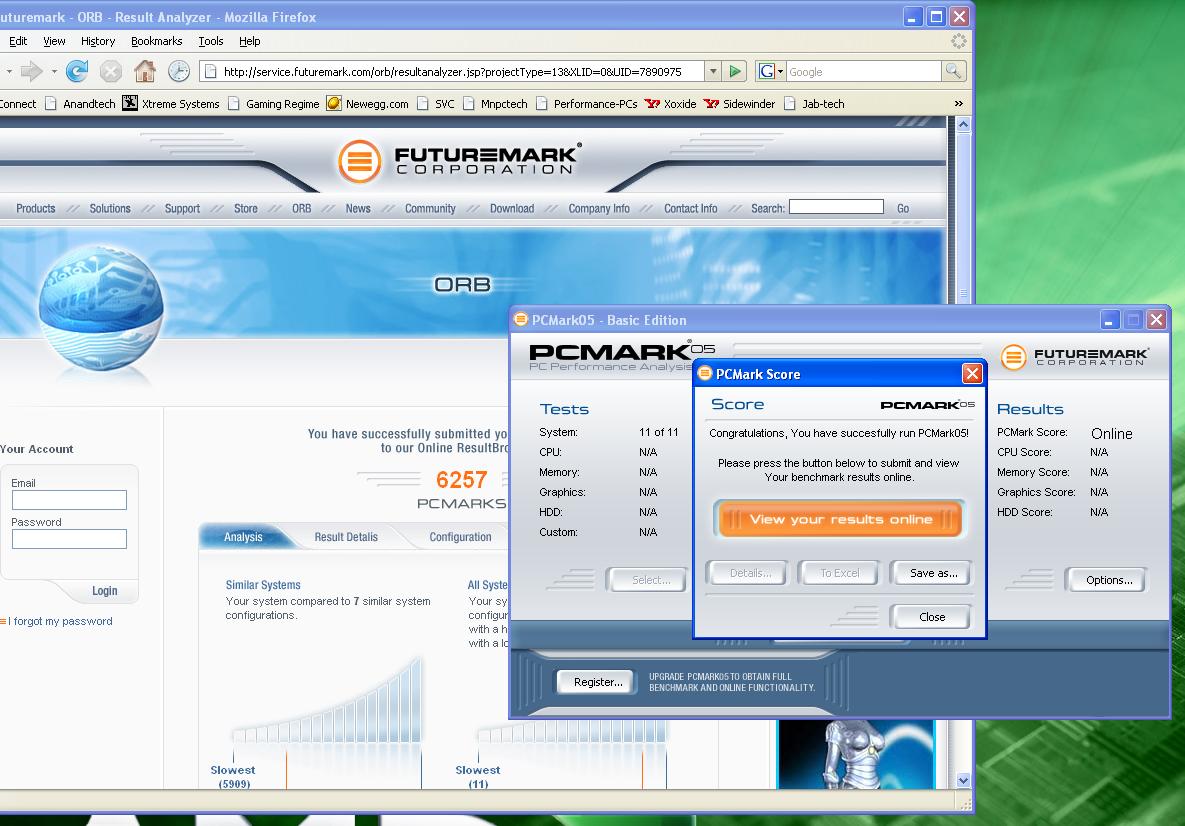Click the website Search text field
1185x826 pixels.
(x=837, y=207)
